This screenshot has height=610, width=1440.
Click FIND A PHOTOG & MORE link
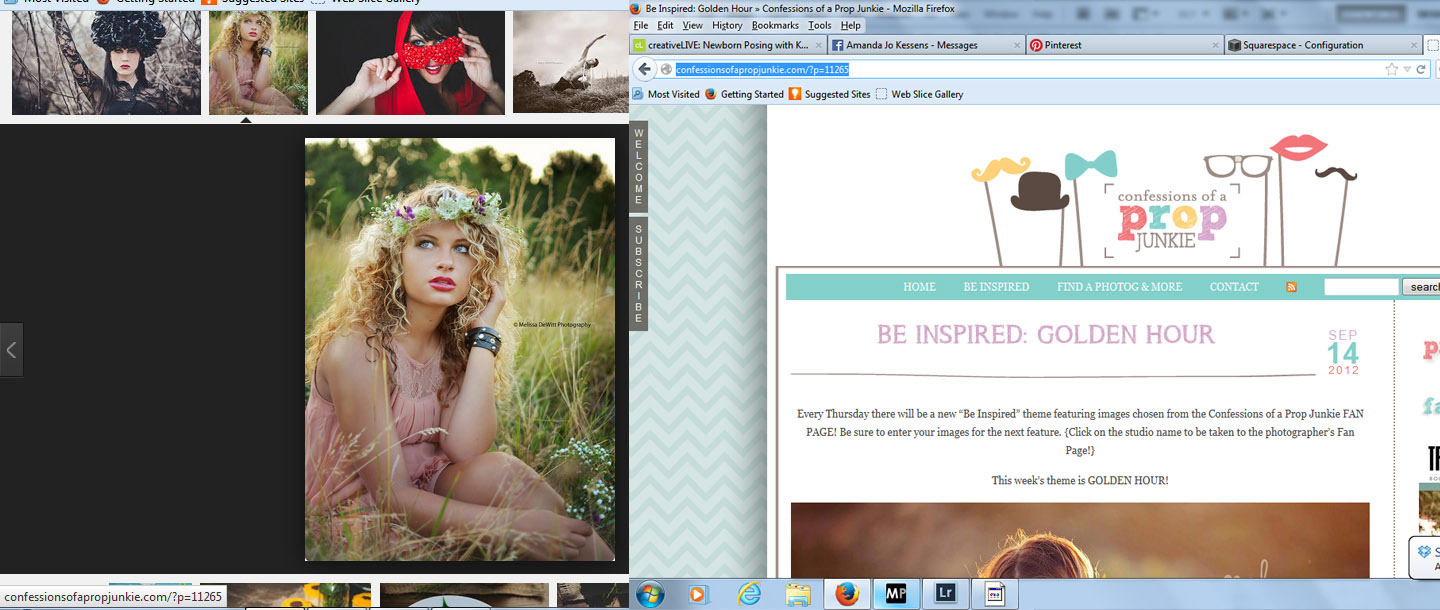[x=1119, y=287]
